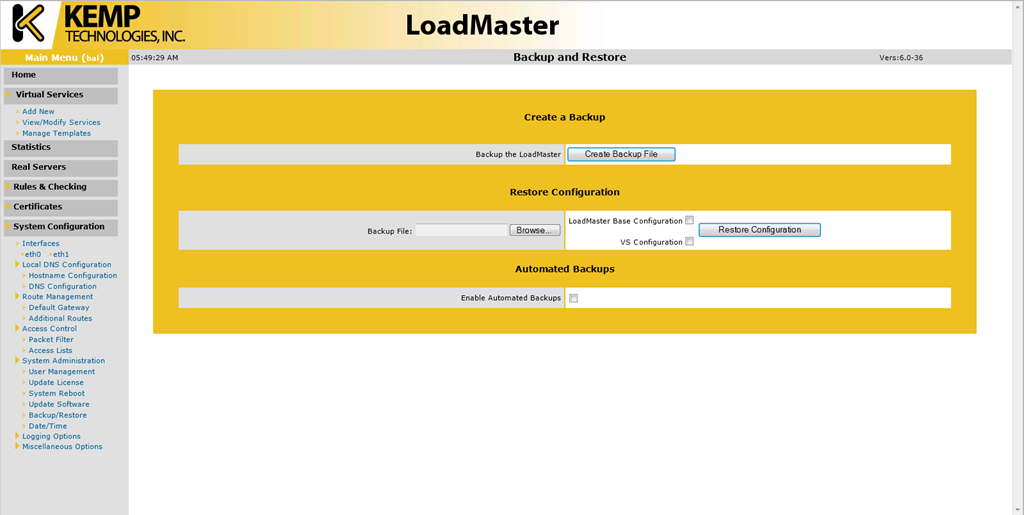Click the 05:49:29 AM clock text
This screenshot has height=515, width=1024.
[155, 57]
